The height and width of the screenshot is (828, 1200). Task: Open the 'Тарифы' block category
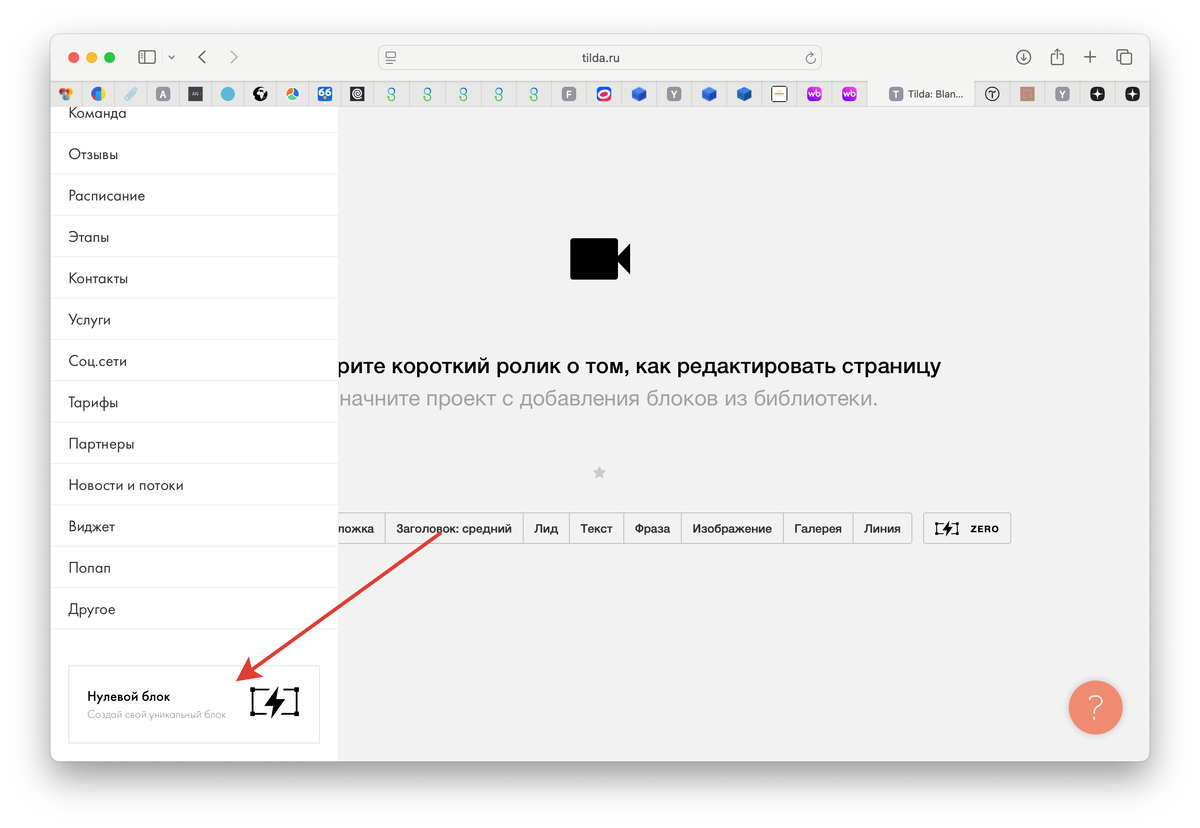[x=194, y=402]
